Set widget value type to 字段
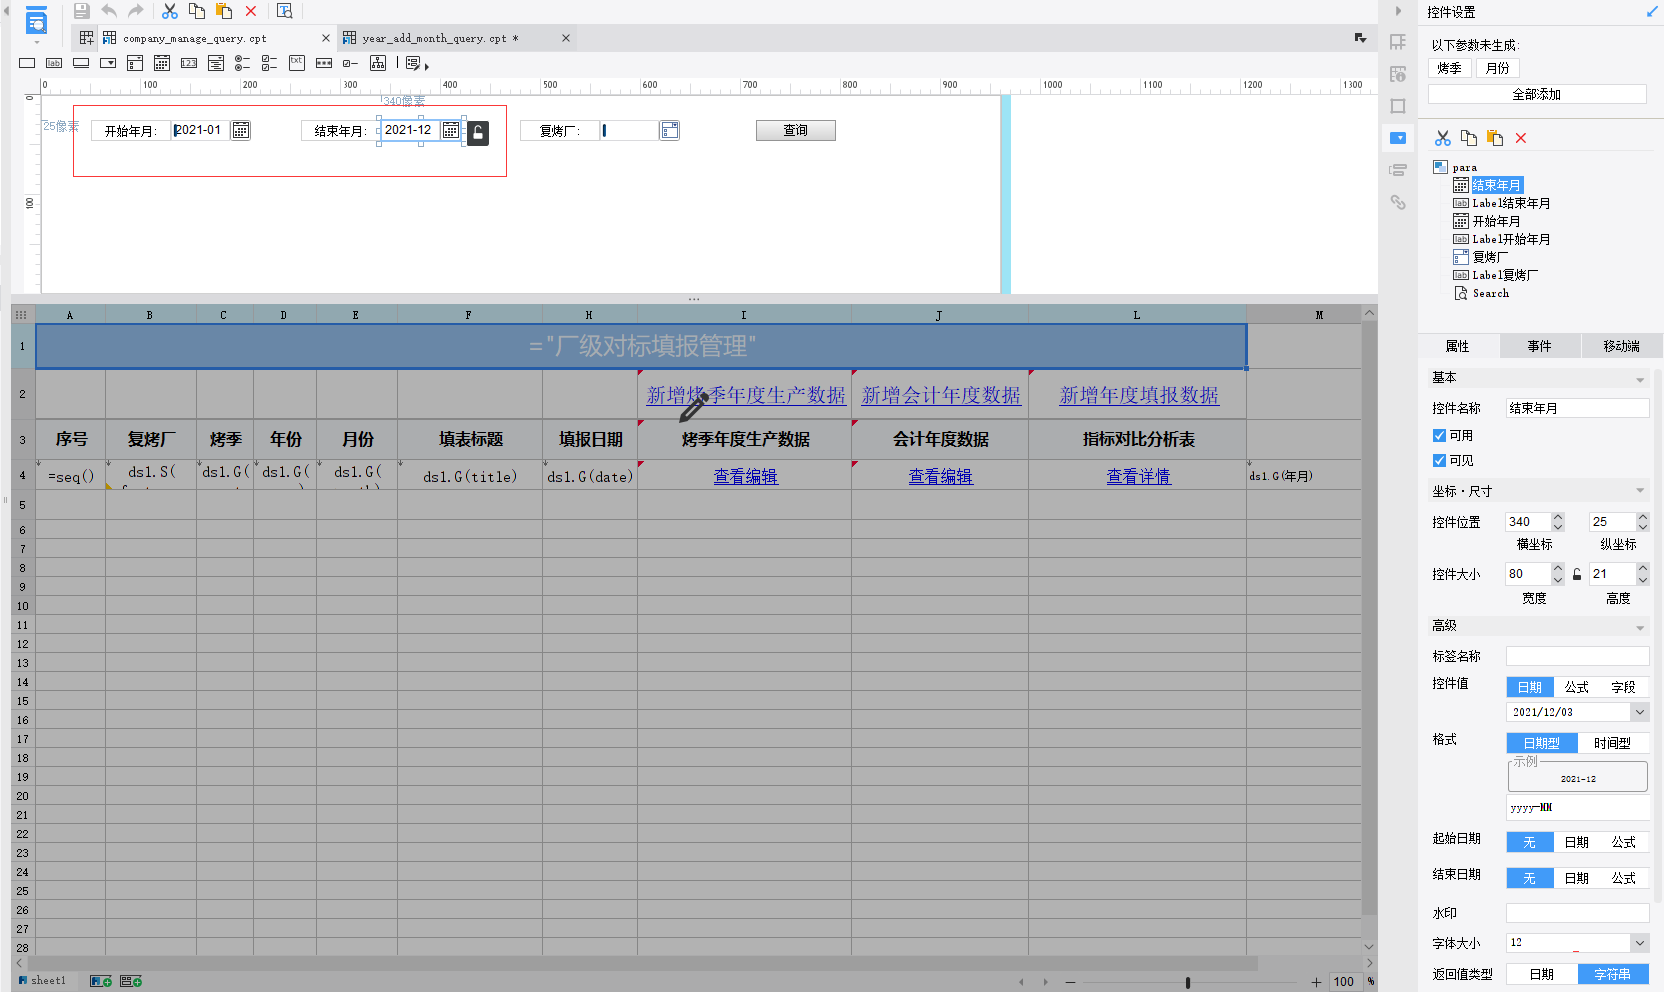Screen dimensions: 1664x992 pos(1624,687)
